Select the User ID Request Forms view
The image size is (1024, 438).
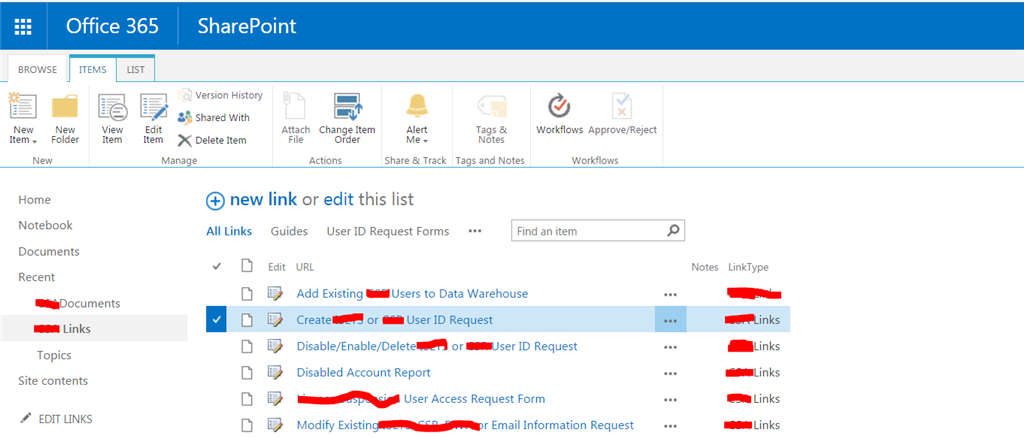point(388,231)
